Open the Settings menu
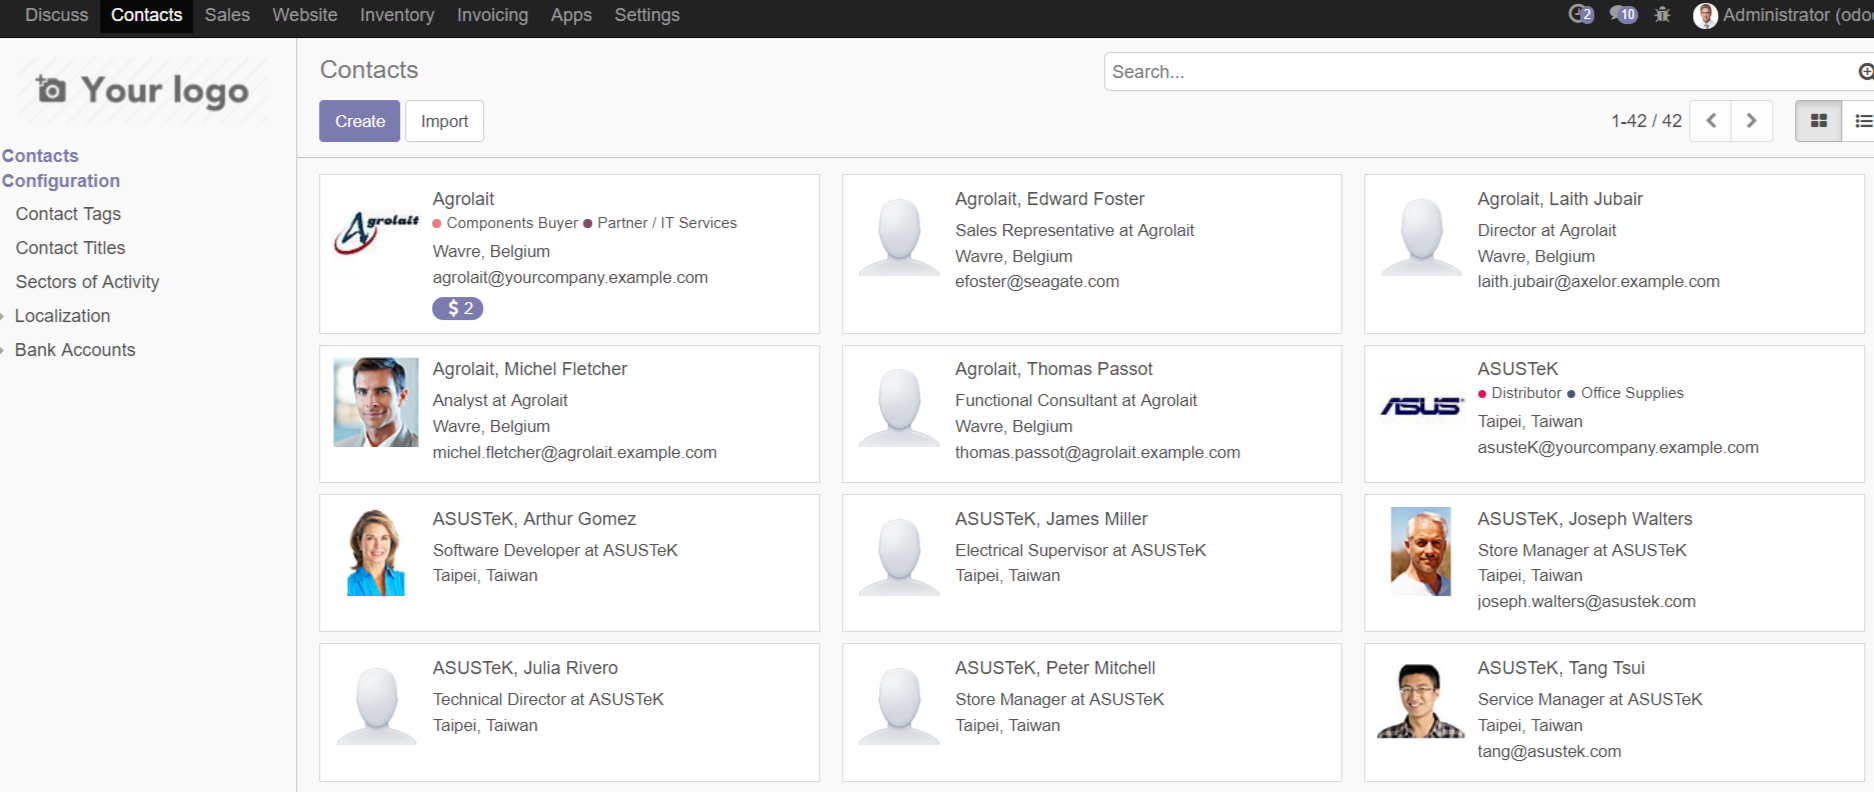Image resolution: width=1874 pixels, height=792 pixels. click(x=647, y=15)
